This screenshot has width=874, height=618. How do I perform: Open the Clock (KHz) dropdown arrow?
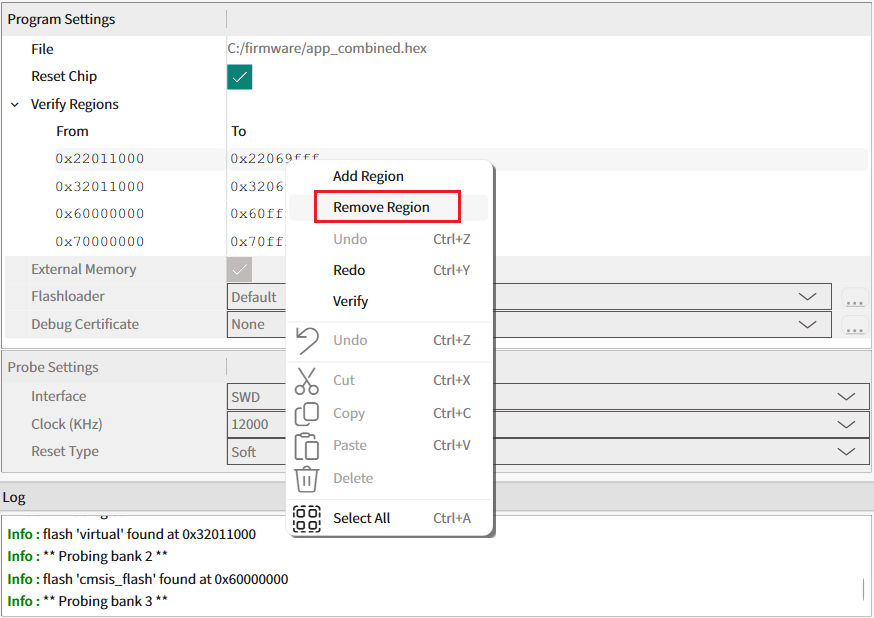(846, 424)
